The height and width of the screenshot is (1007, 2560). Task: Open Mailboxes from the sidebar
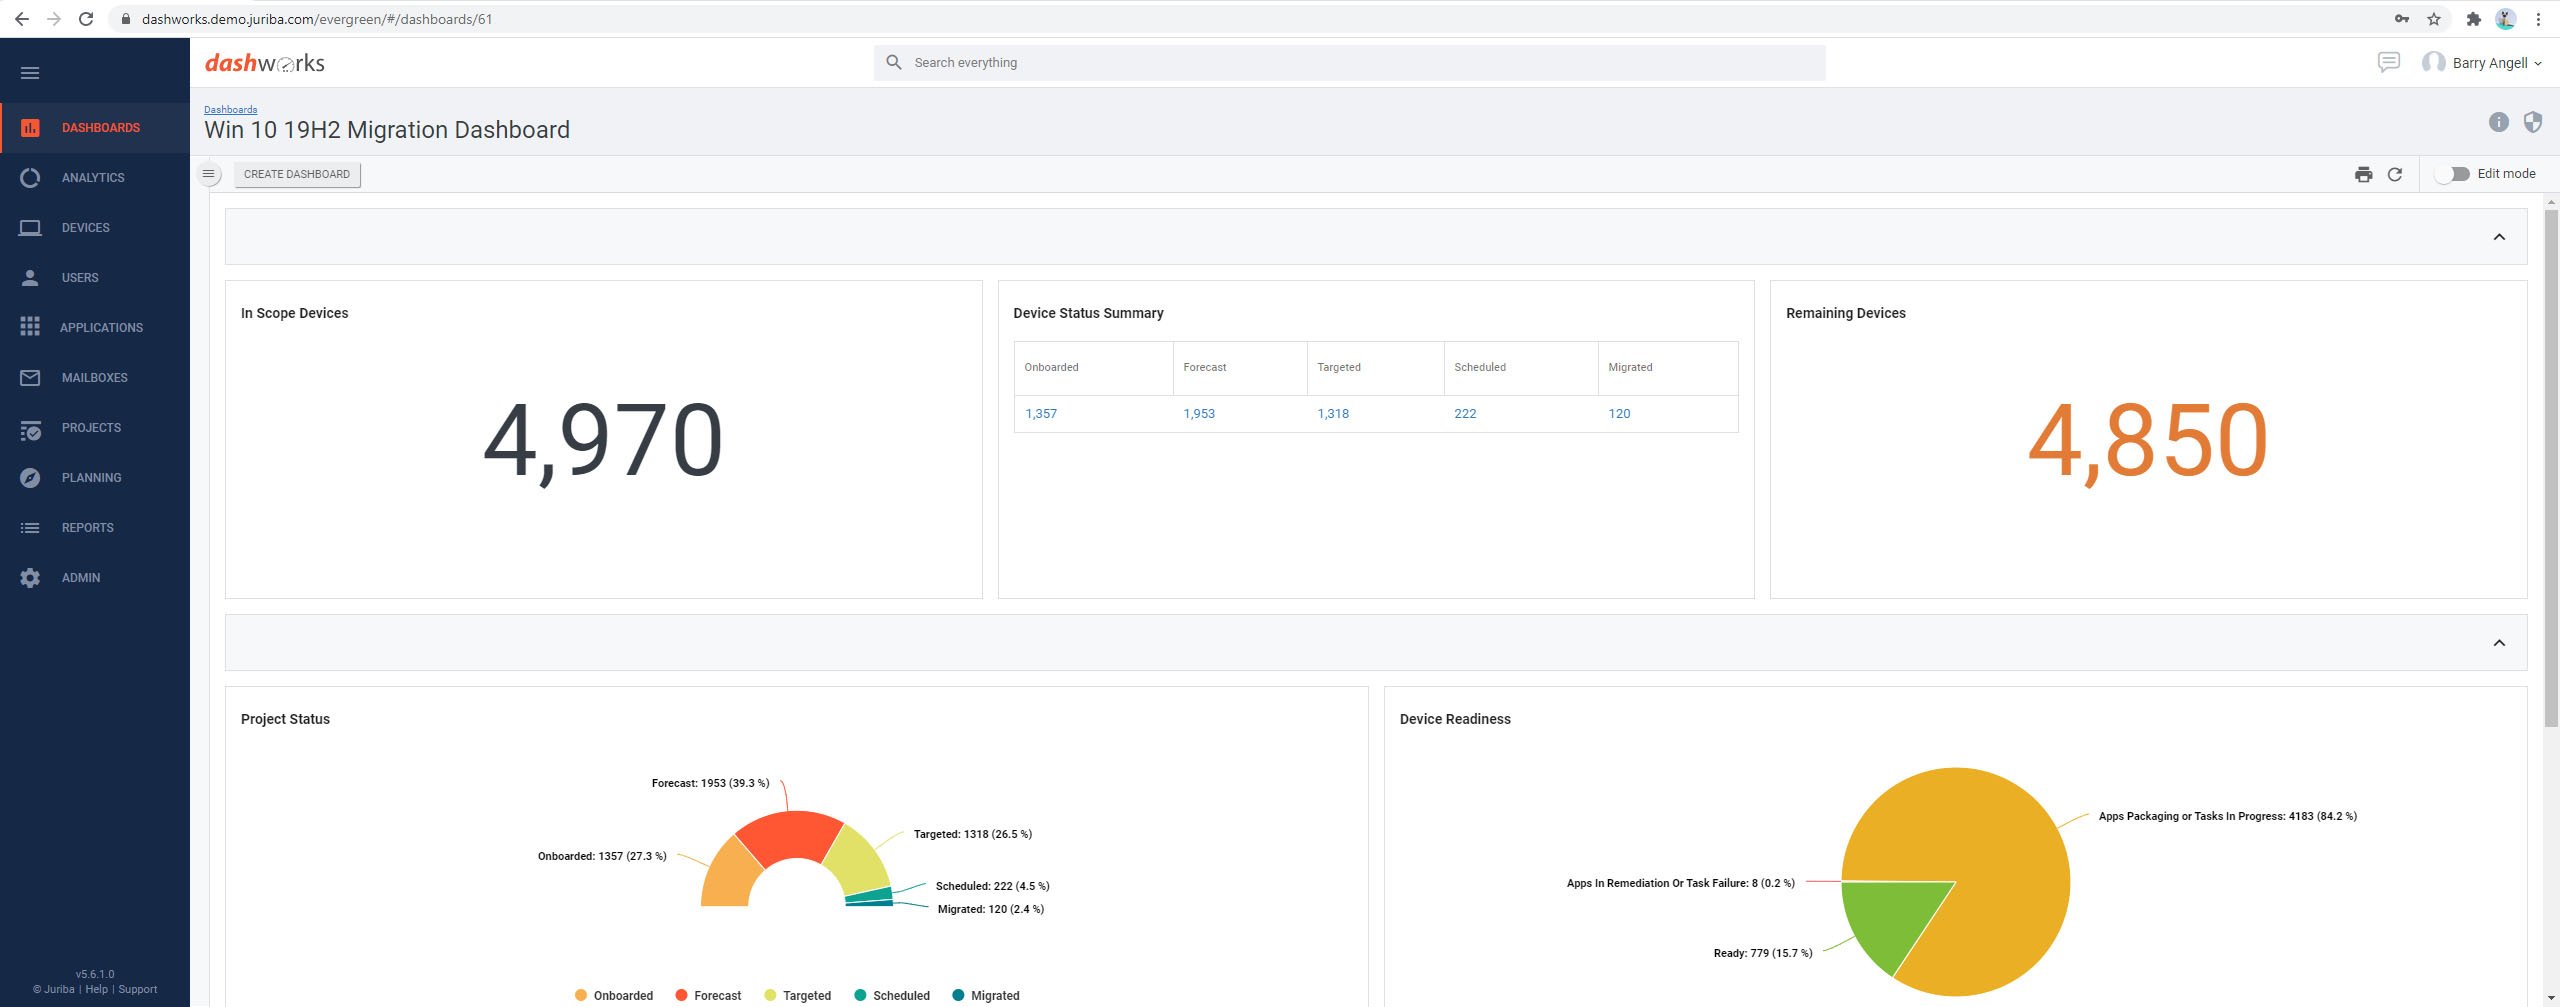coord(95,378)
